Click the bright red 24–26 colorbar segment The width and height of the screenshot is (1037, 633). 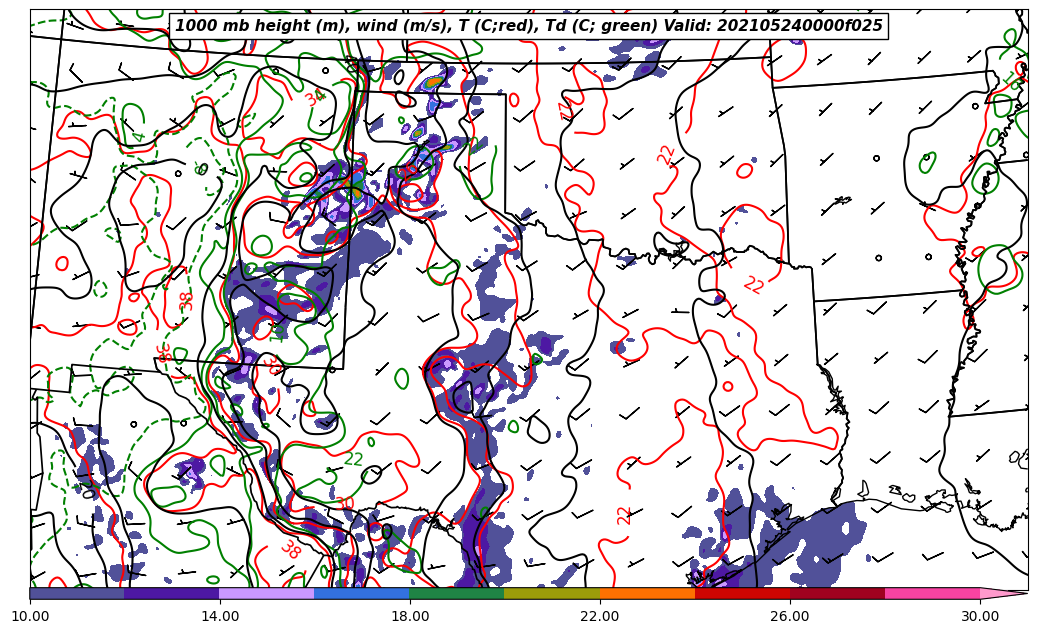(743, 593)
